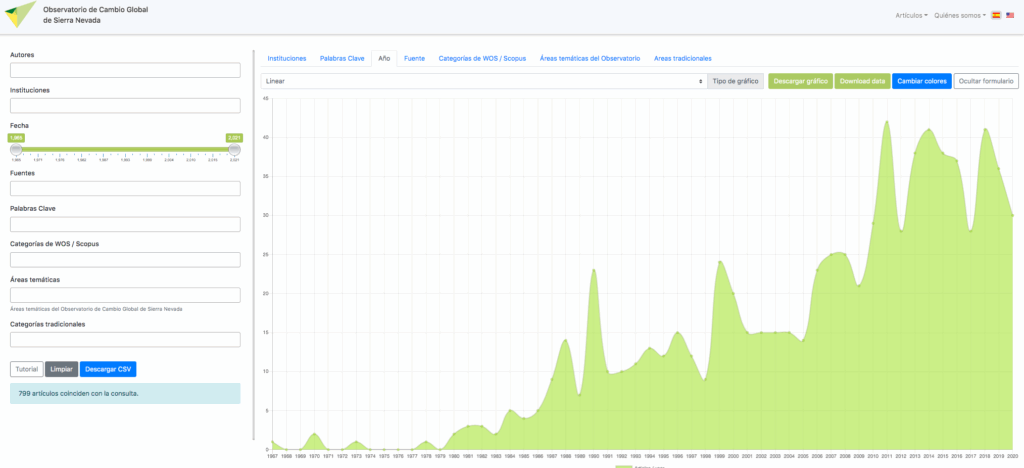Clear filters with the Limpiar button
The image size is (1024, 468).
coord(61,369)
